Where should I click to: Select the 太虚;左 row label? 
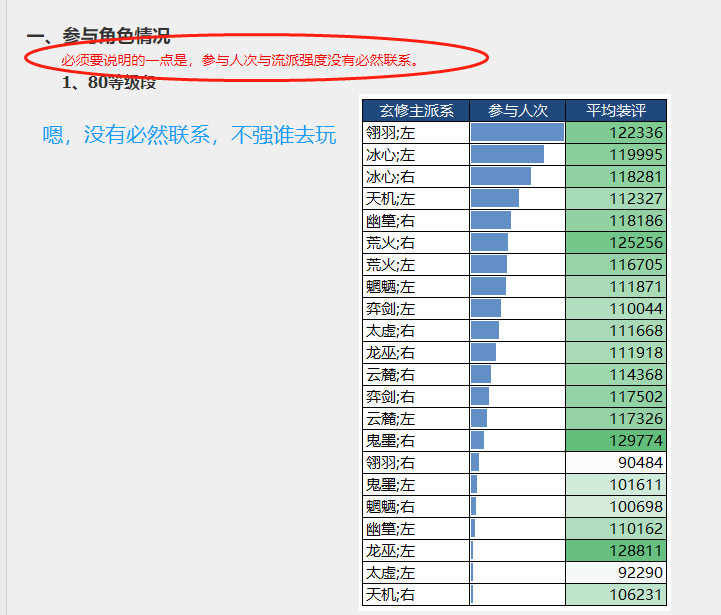tap(390, 573)
